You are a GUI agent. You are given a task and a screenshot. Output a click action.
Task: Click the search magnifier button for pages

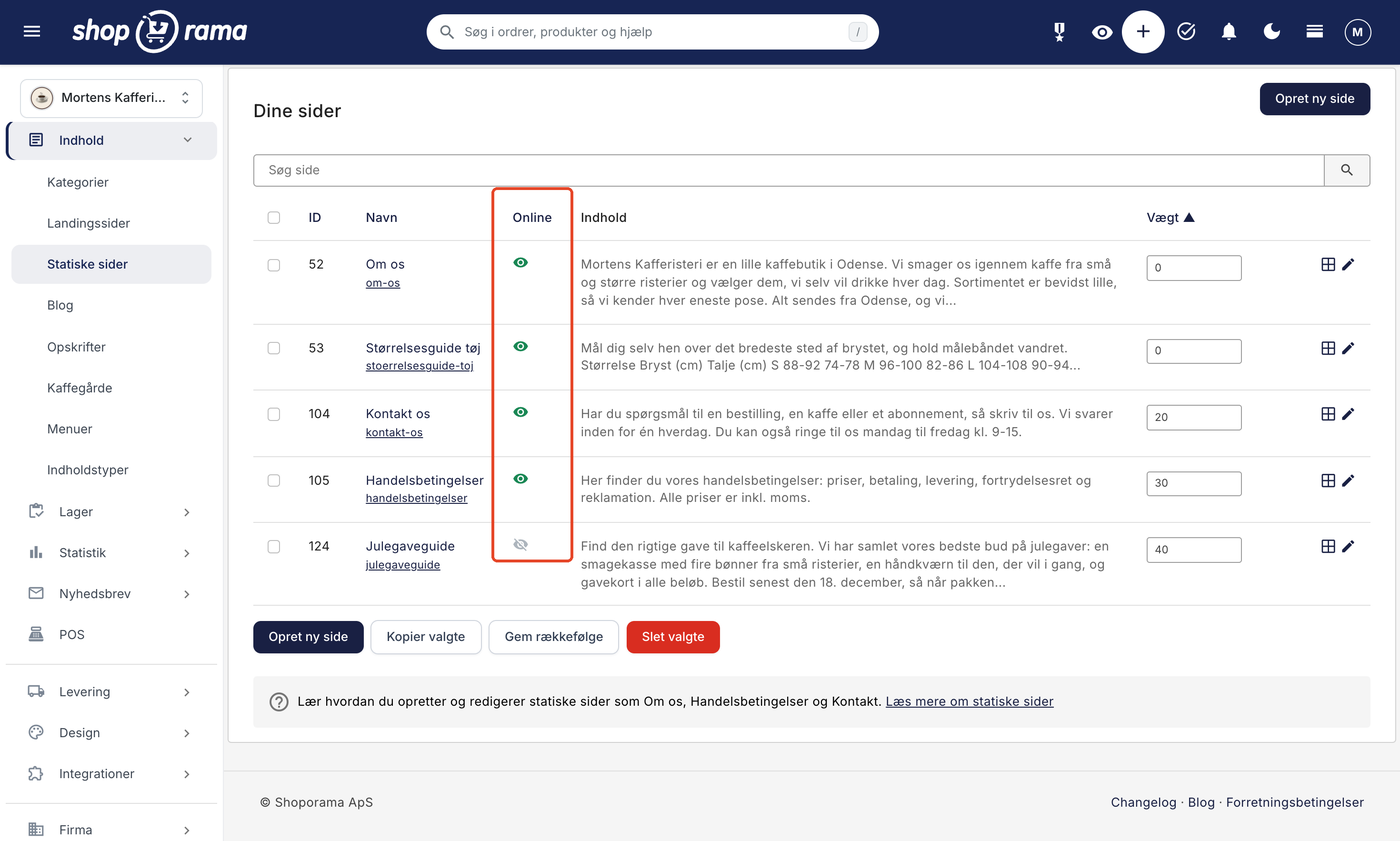[1347, 170]
